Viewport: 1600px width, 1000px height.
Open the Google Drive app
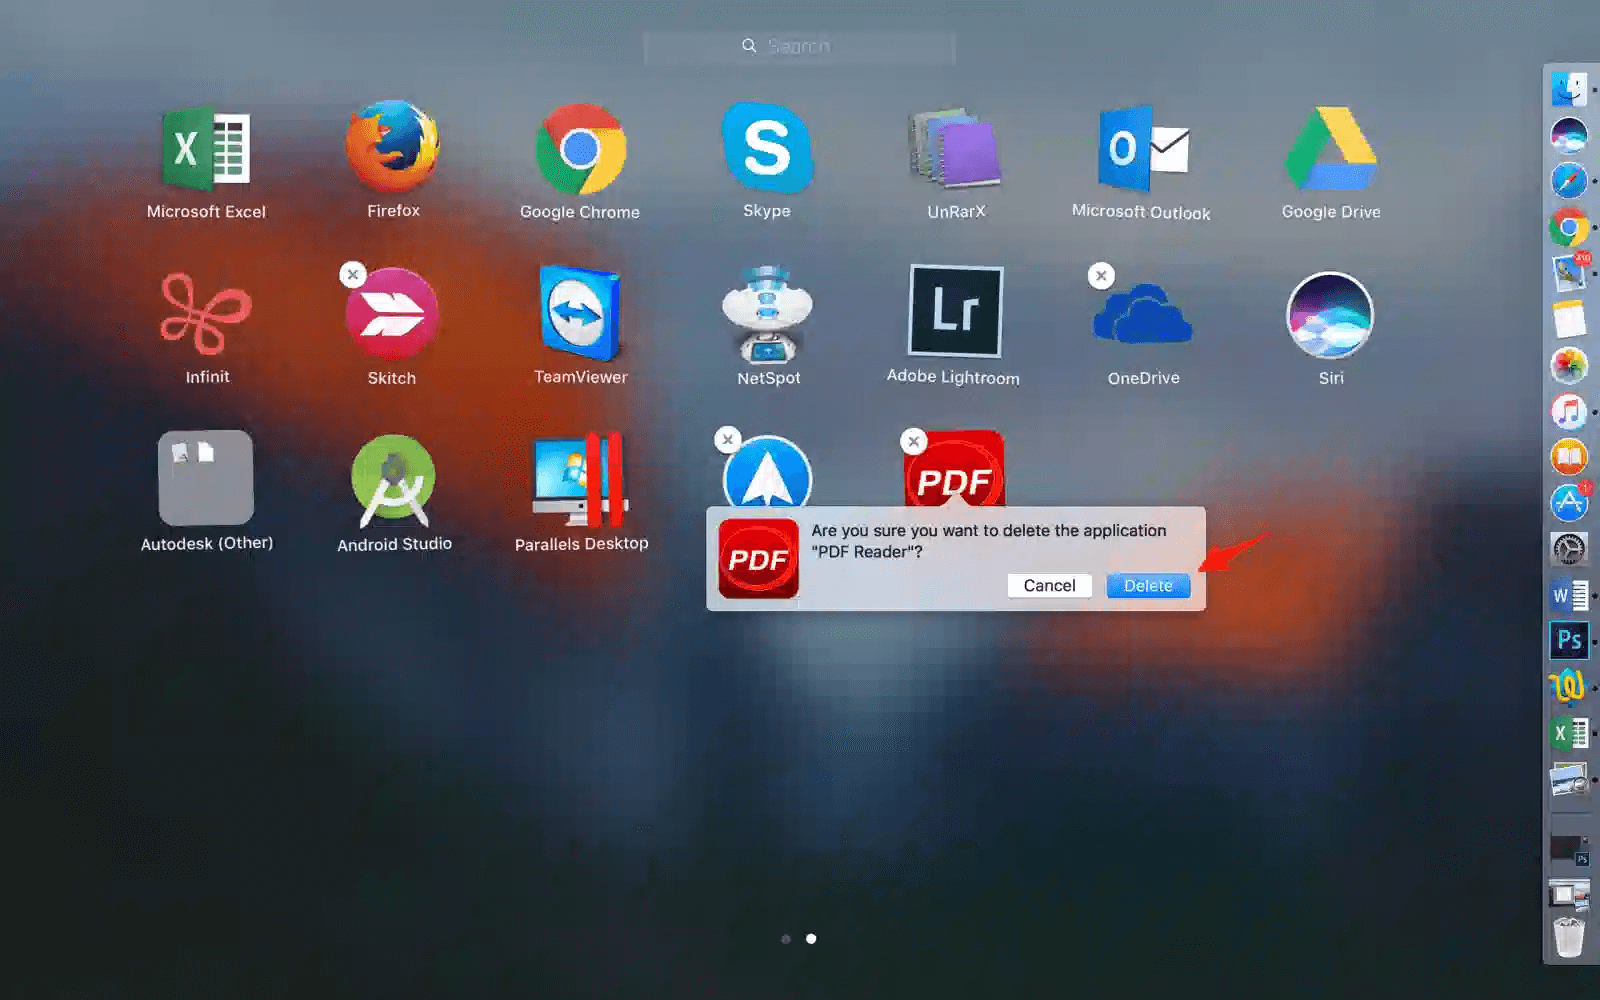[x=1331, y=148]
